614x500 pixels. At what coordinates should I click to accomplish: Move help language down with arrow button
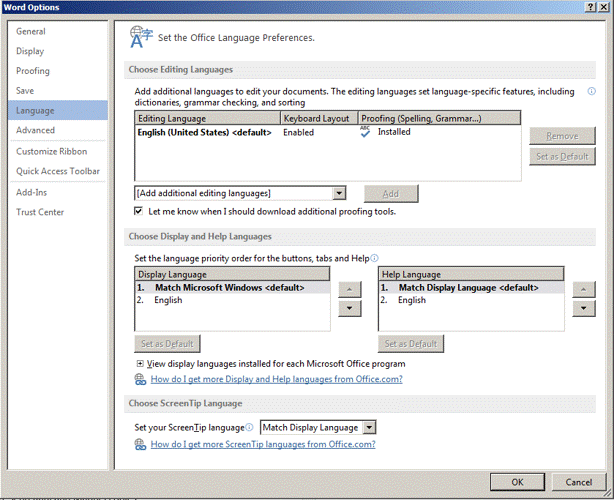click(x=583, y=308)
